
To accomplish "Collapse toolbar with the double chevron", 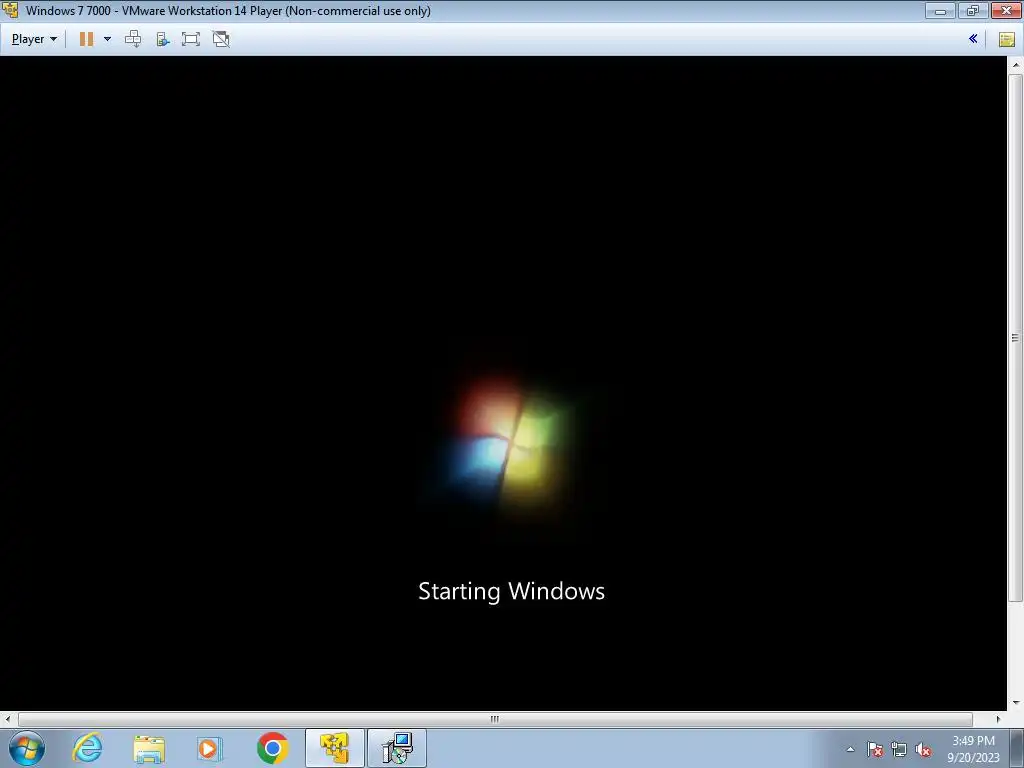I will (x=973, y=39).
